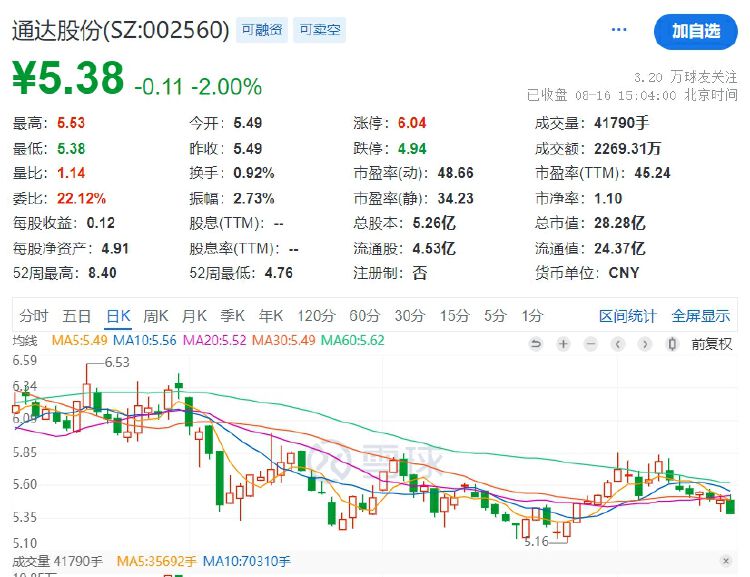
Task: Select the 周K chart tab
Action: [156, 316]
